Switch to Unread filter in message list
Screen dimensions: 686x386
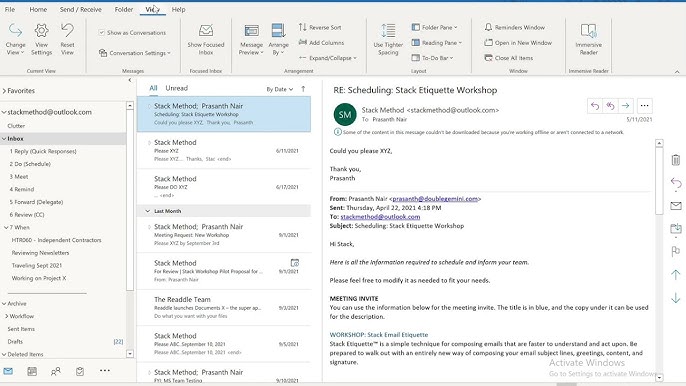176,88
